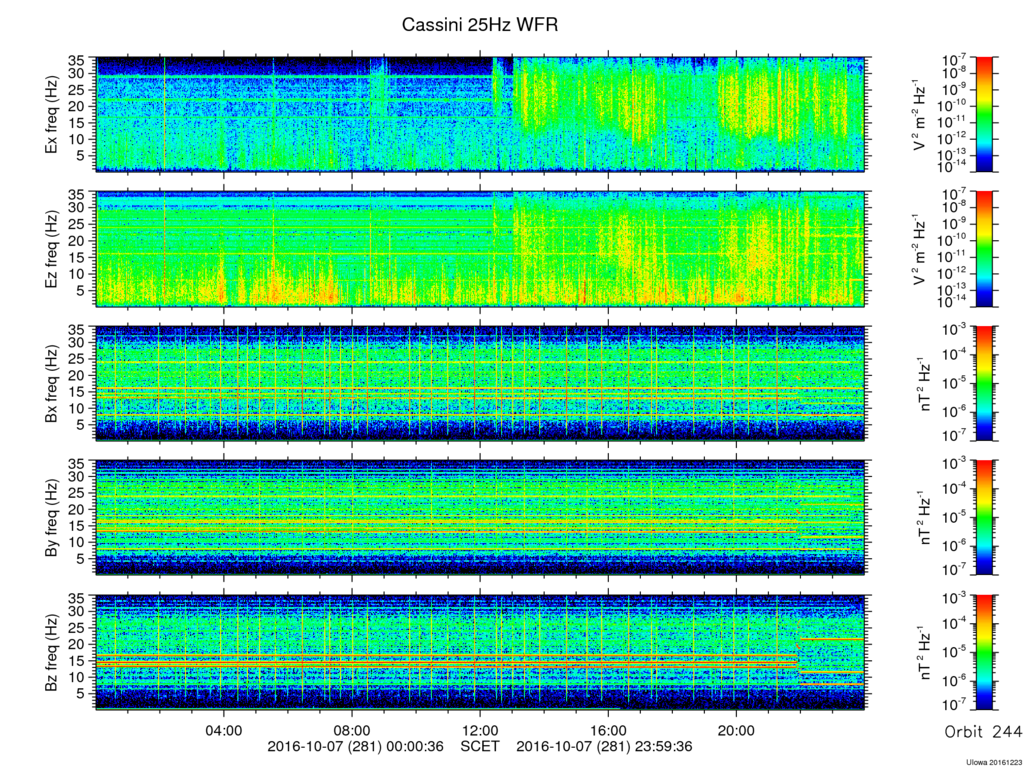
Task: Select the Bx freq (Hz) axis label
Action: coord(52,384)
